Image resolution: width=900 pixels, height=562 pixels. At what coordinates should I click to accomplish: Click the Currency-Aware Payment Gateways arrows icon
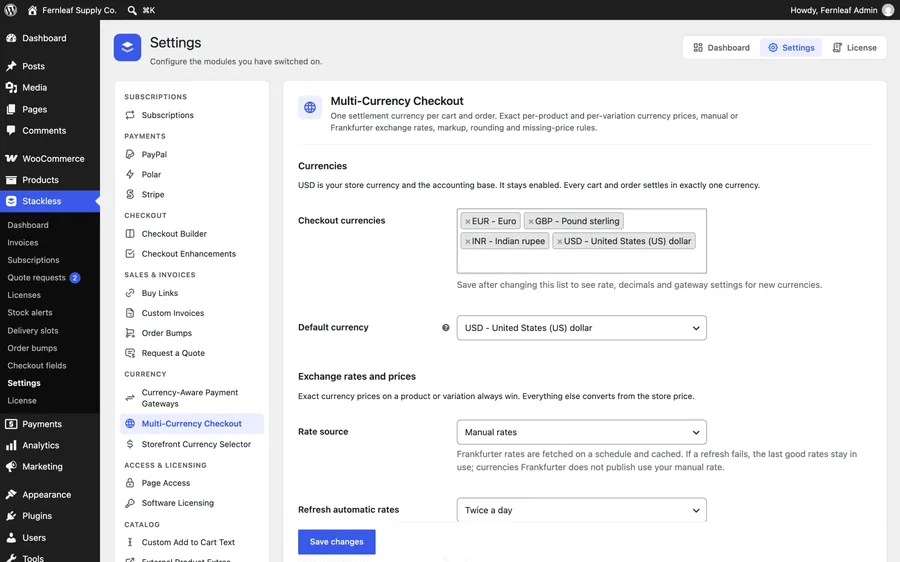130,398
